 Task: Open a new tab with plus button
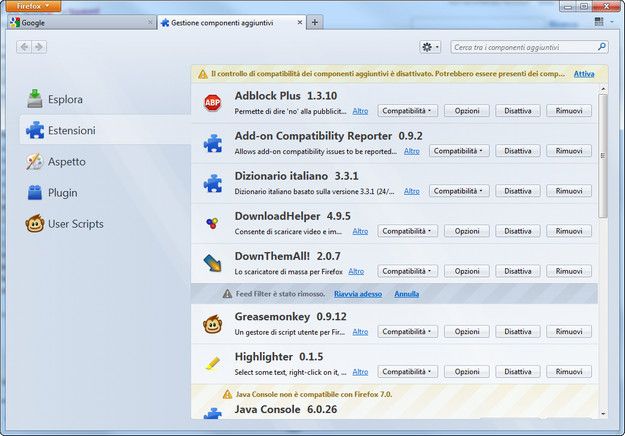coord(314,22)
